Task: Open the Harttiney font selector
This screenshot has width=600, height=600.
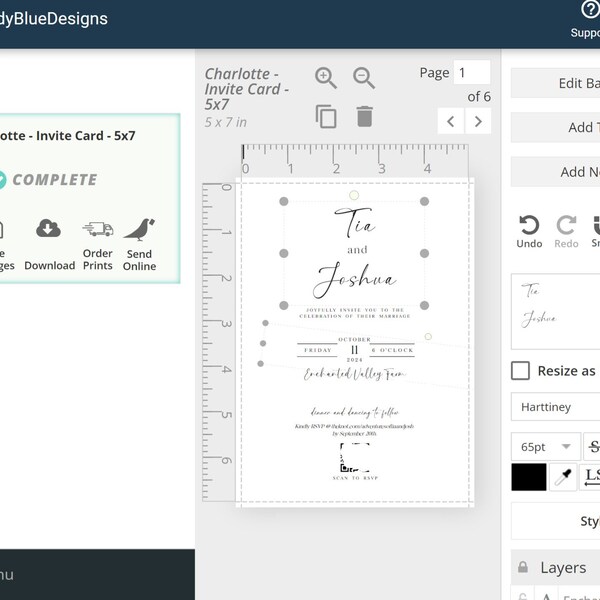Action: point(556,407)
